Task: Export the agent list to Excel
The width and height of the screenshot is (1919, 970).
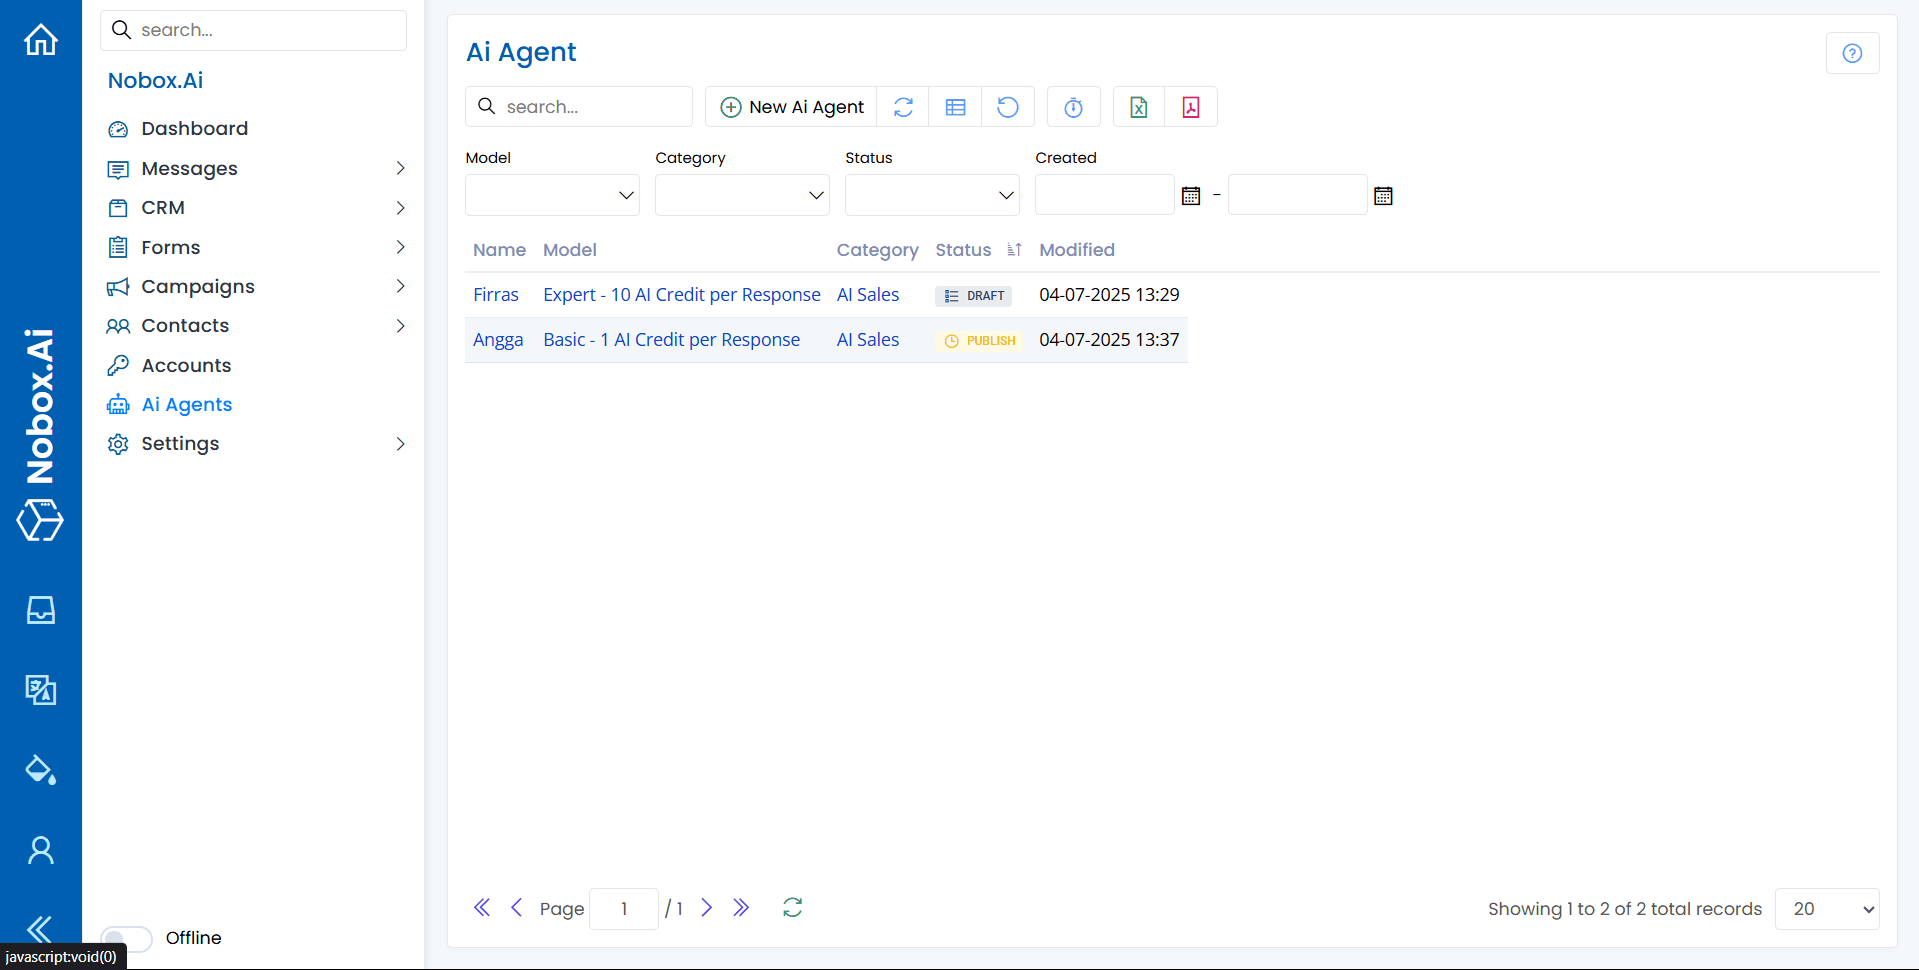Action: pyautogui.click(x=1137, y=106)
